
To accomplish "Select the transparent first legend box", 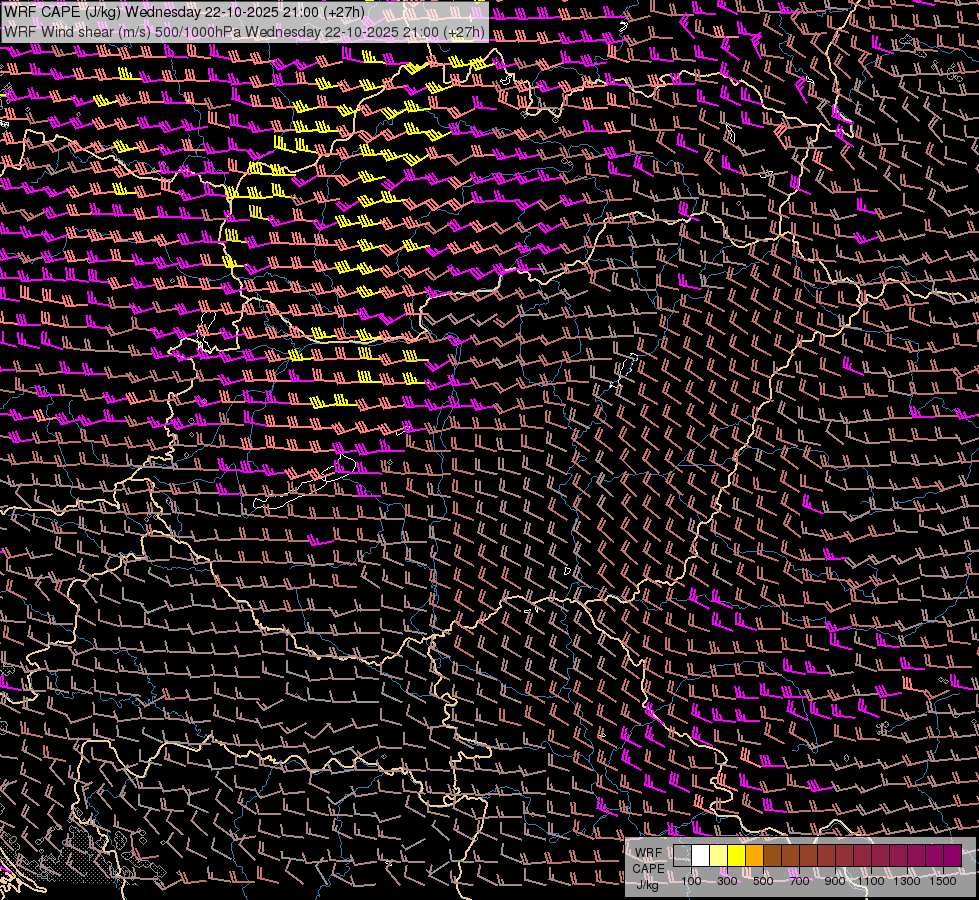I will (x=682, y=856).
